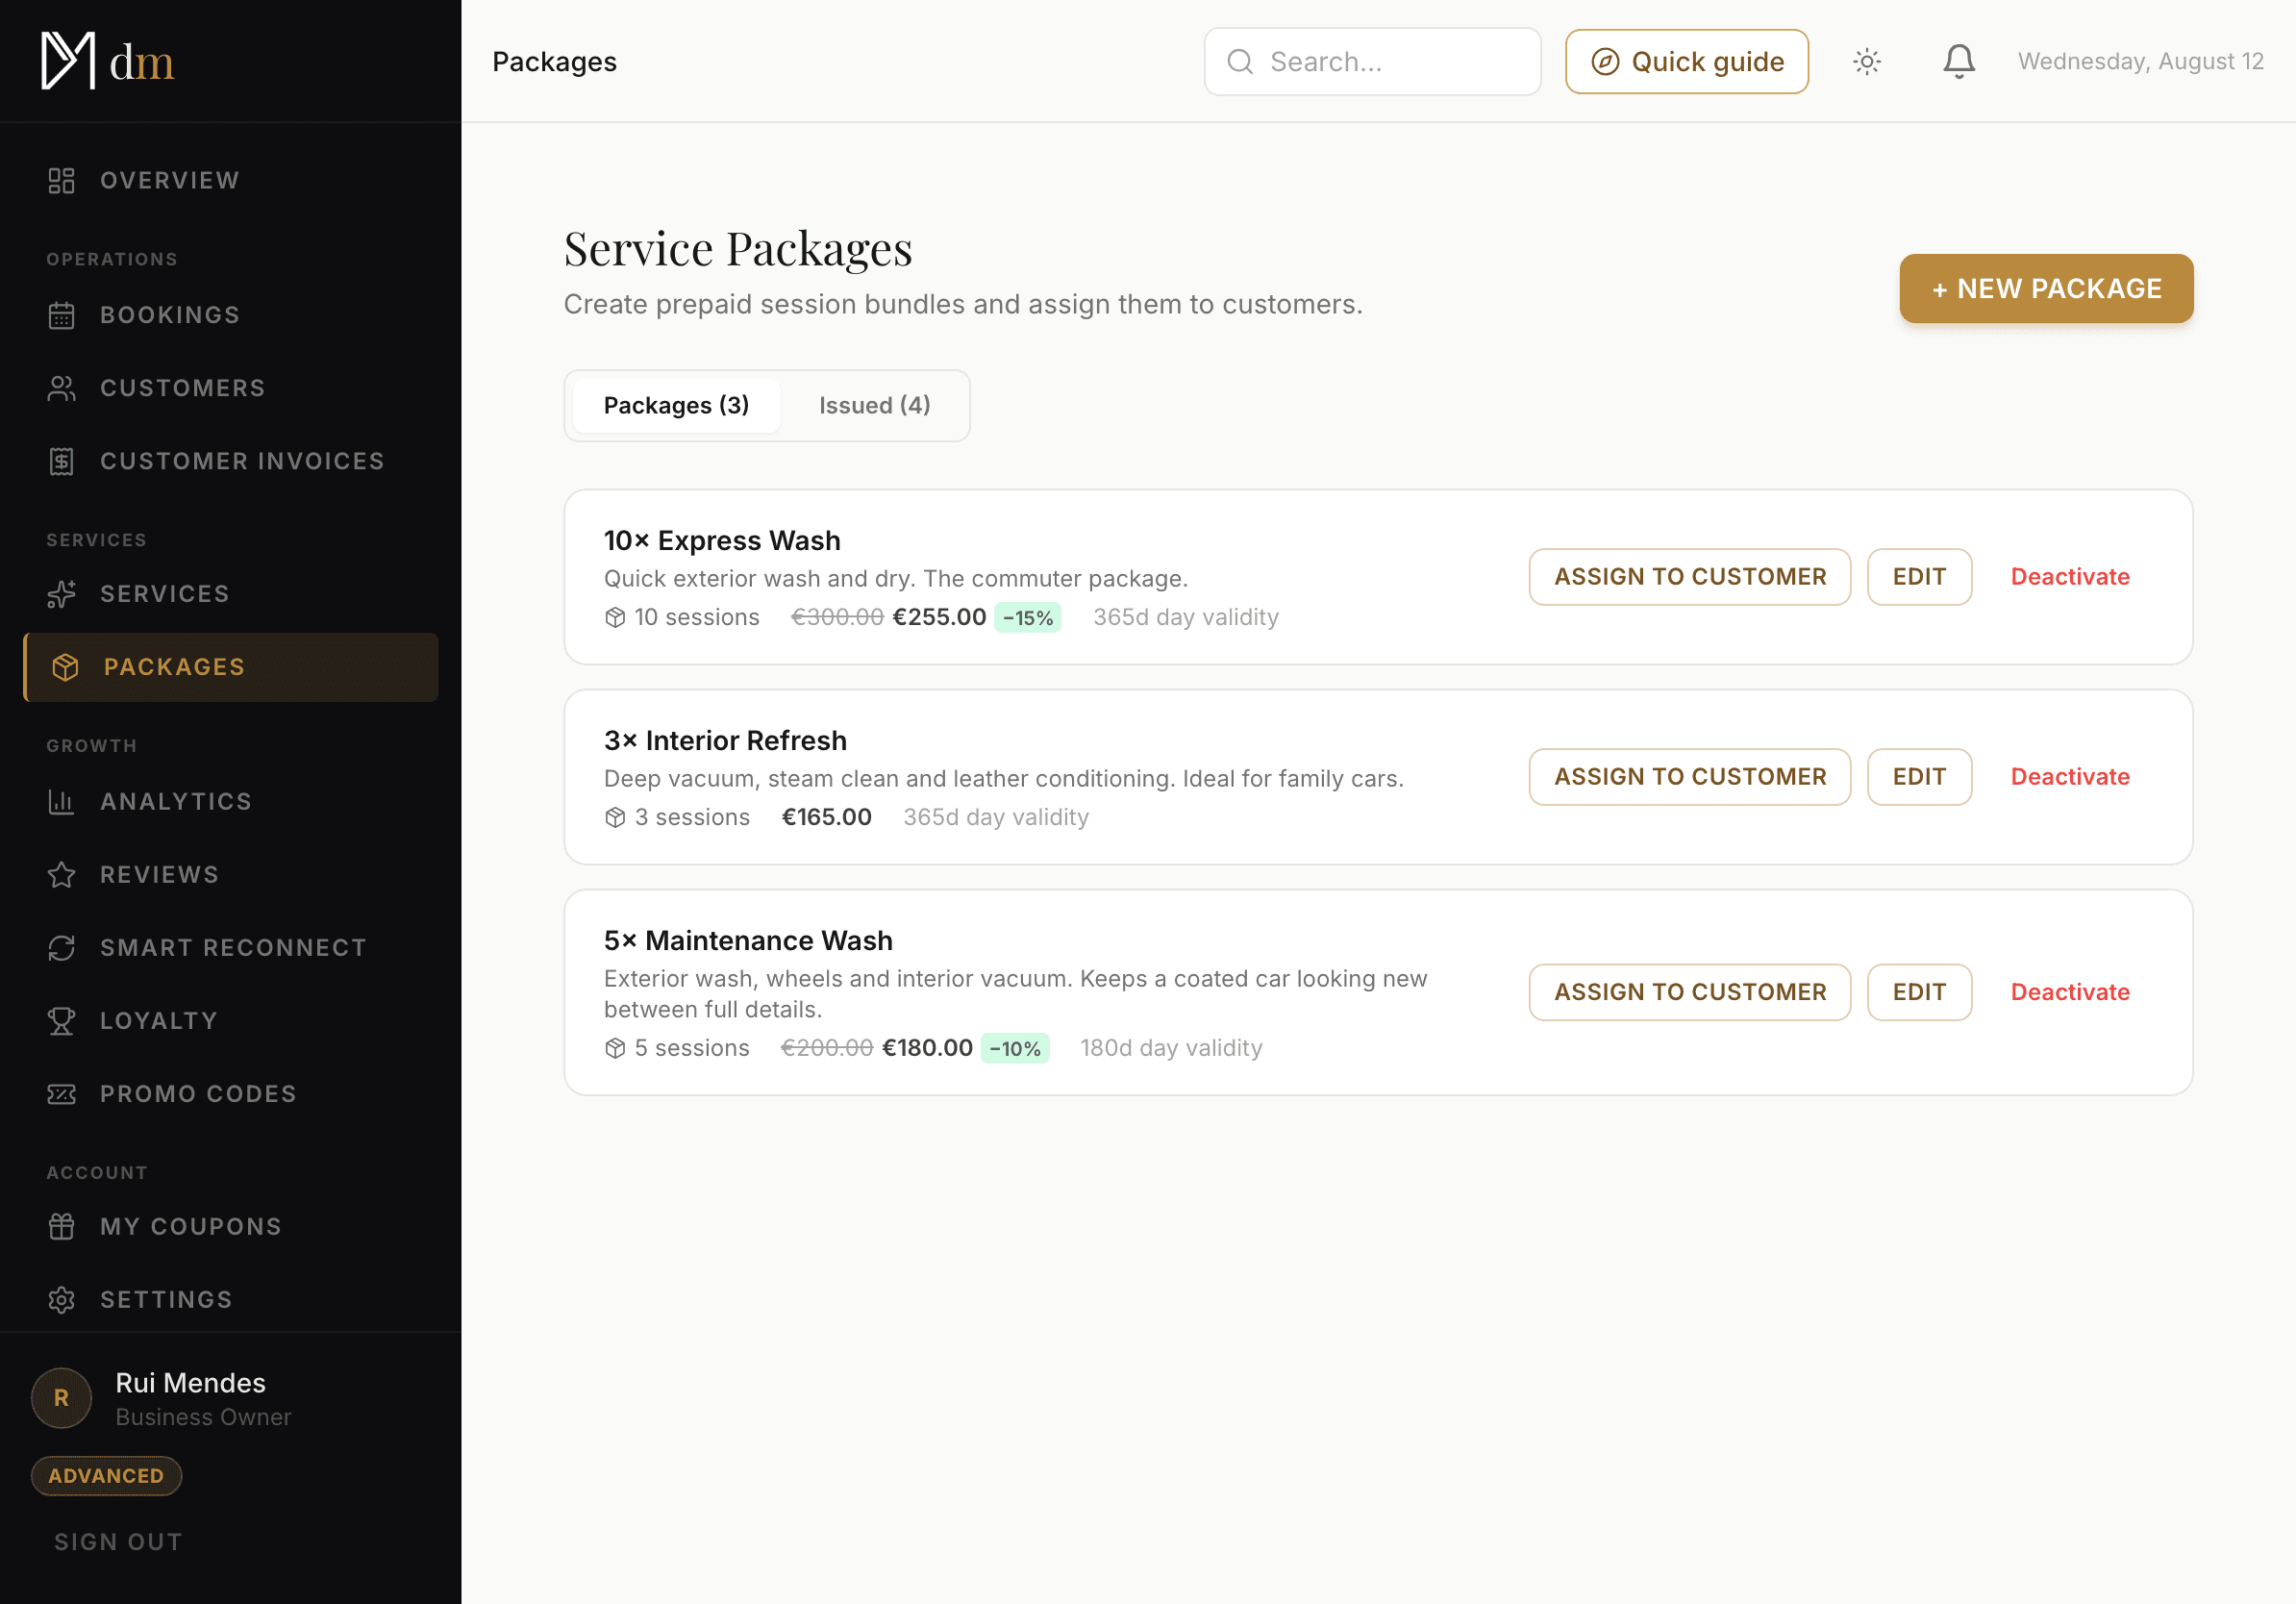Click the Loyalty trophy icon
Screen dimensions: 2296x1604
click(x=62, y=1021)
